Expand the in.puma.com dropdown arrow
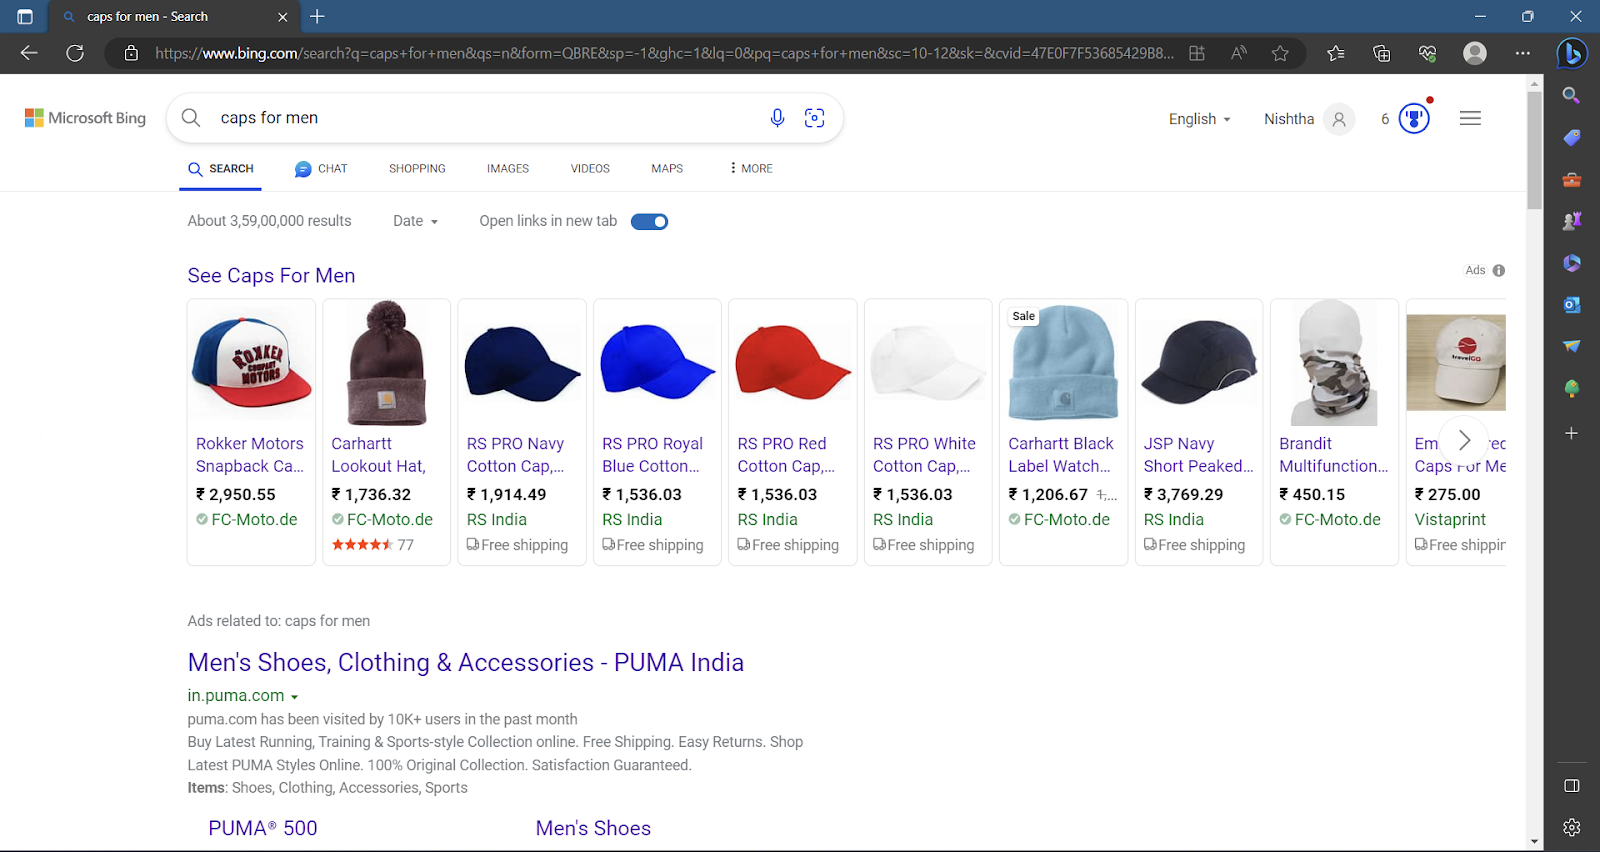The height and width of the screenshot is (852, 1600). tap(294, 696)
